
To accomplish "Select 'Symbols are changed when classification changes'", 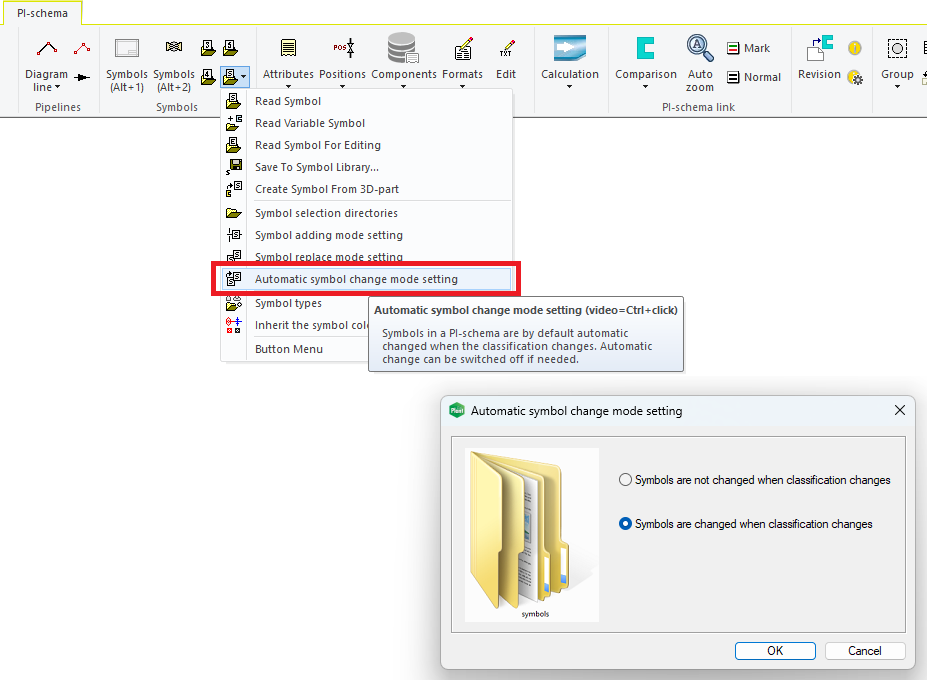I will [626, 524].
